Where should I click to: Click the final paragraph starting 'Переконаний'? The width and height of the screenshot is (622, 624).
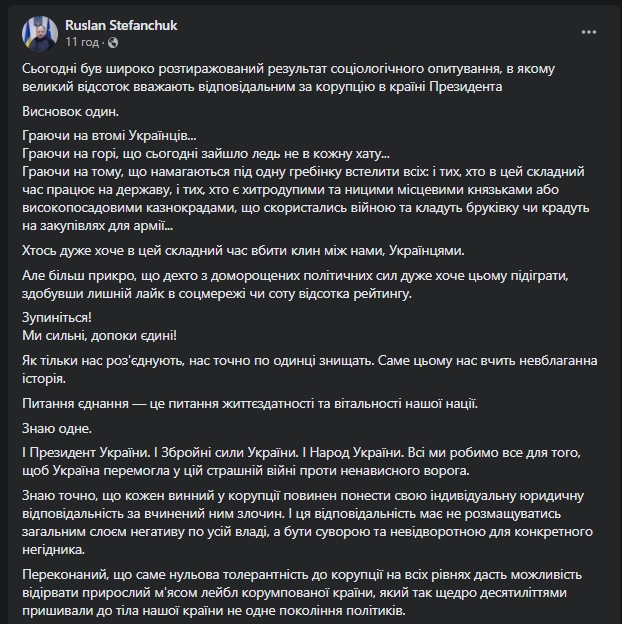(300, 593)
